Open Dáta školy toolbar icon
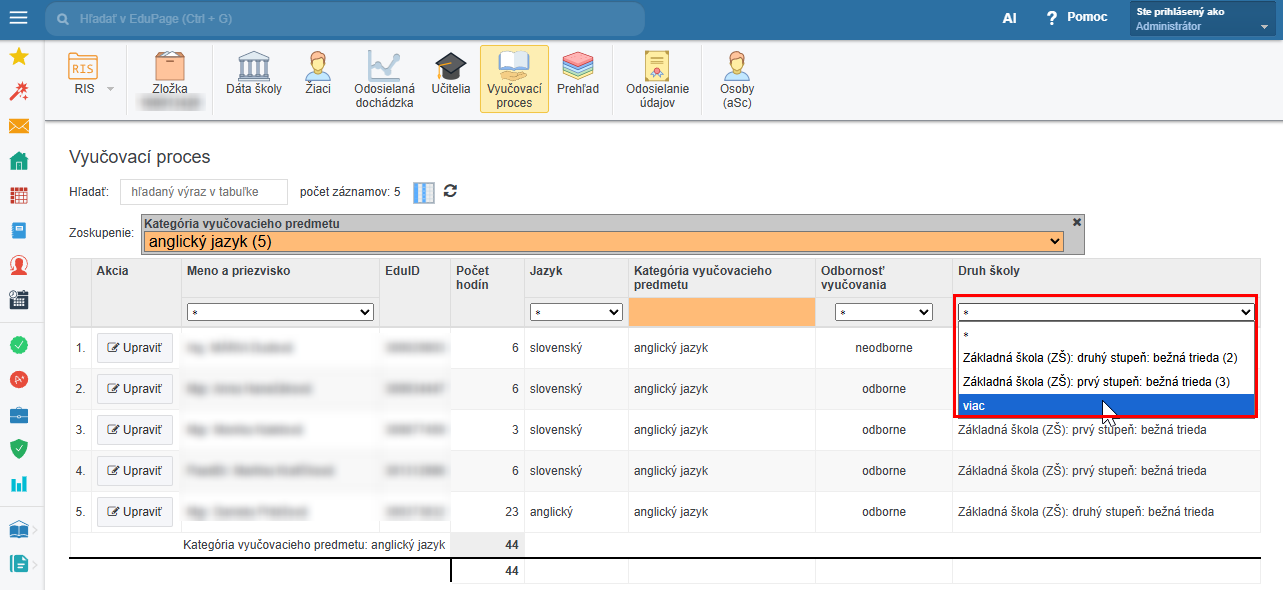The image size is (1283, 590). pyautogui.click(x=254, y=74)
